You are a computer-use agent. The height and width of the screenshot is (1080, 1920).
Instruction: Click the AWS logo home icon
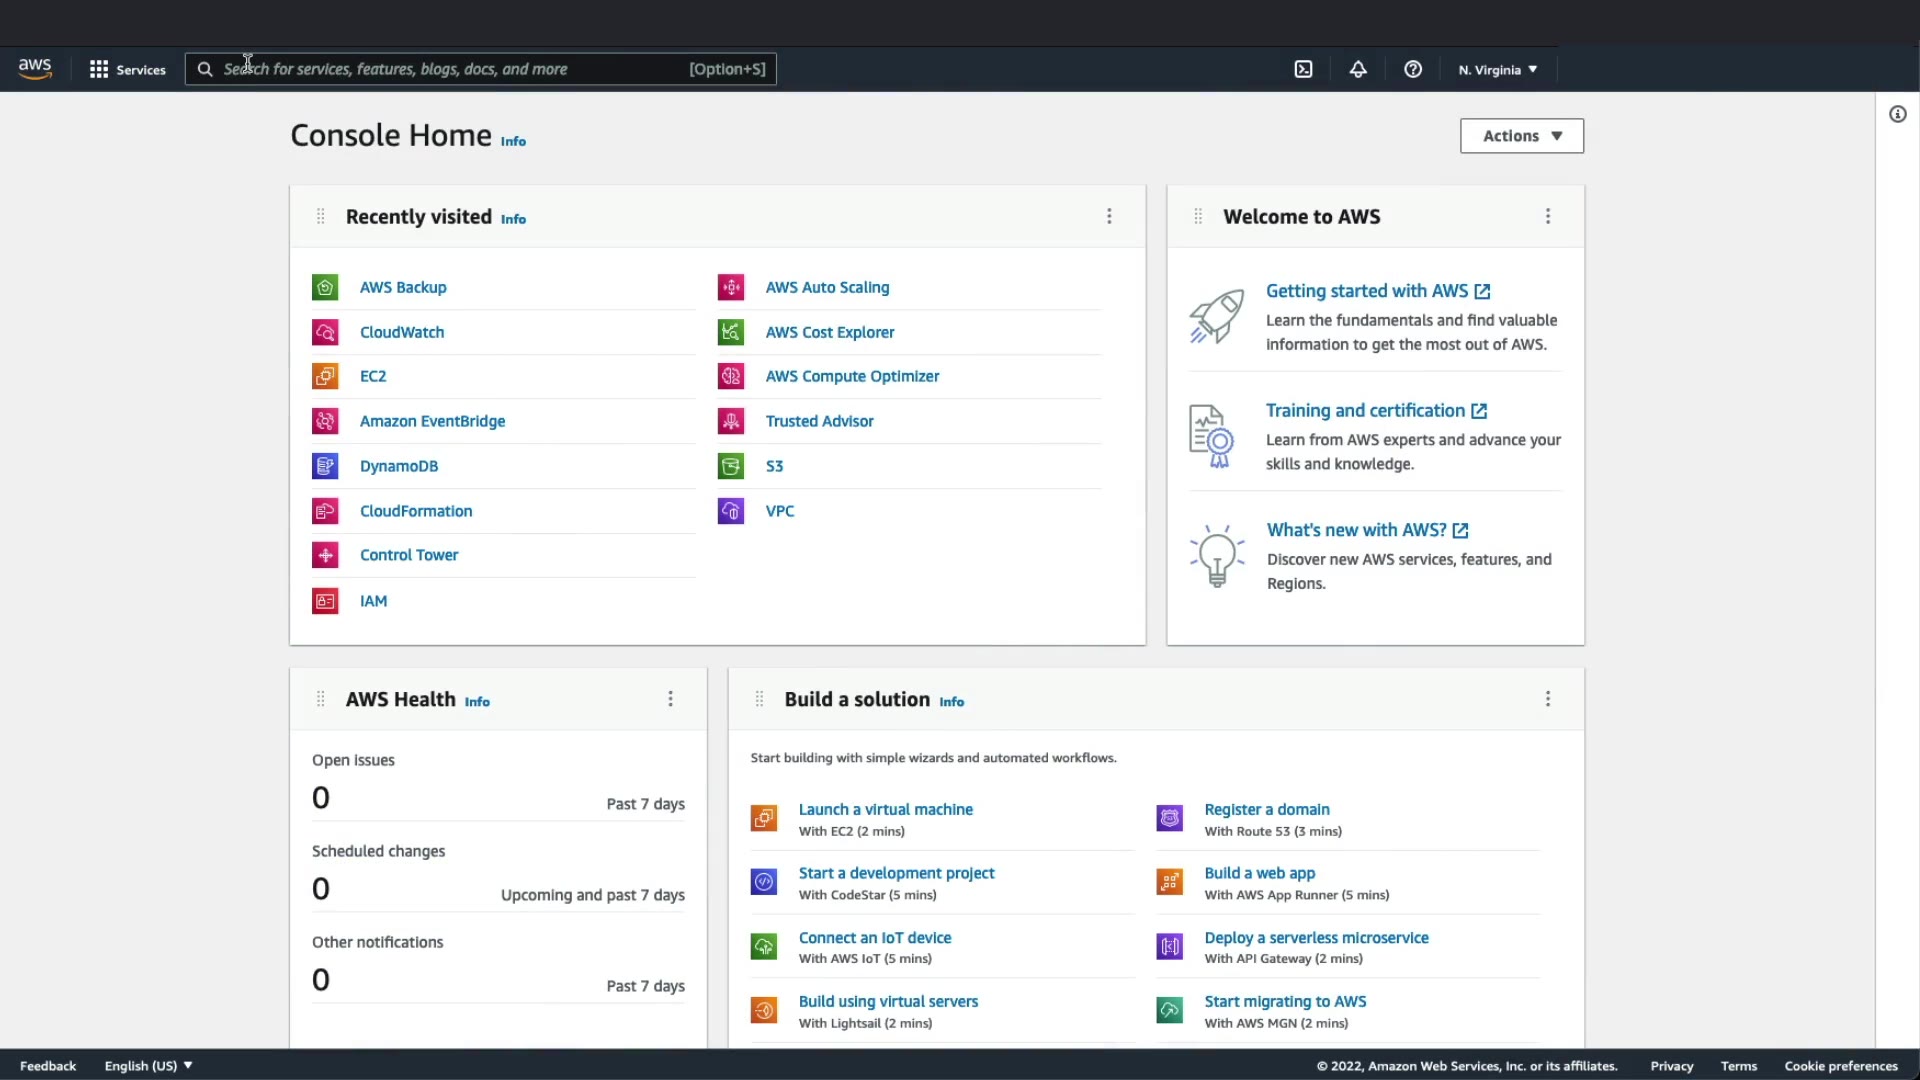[35, 68]
